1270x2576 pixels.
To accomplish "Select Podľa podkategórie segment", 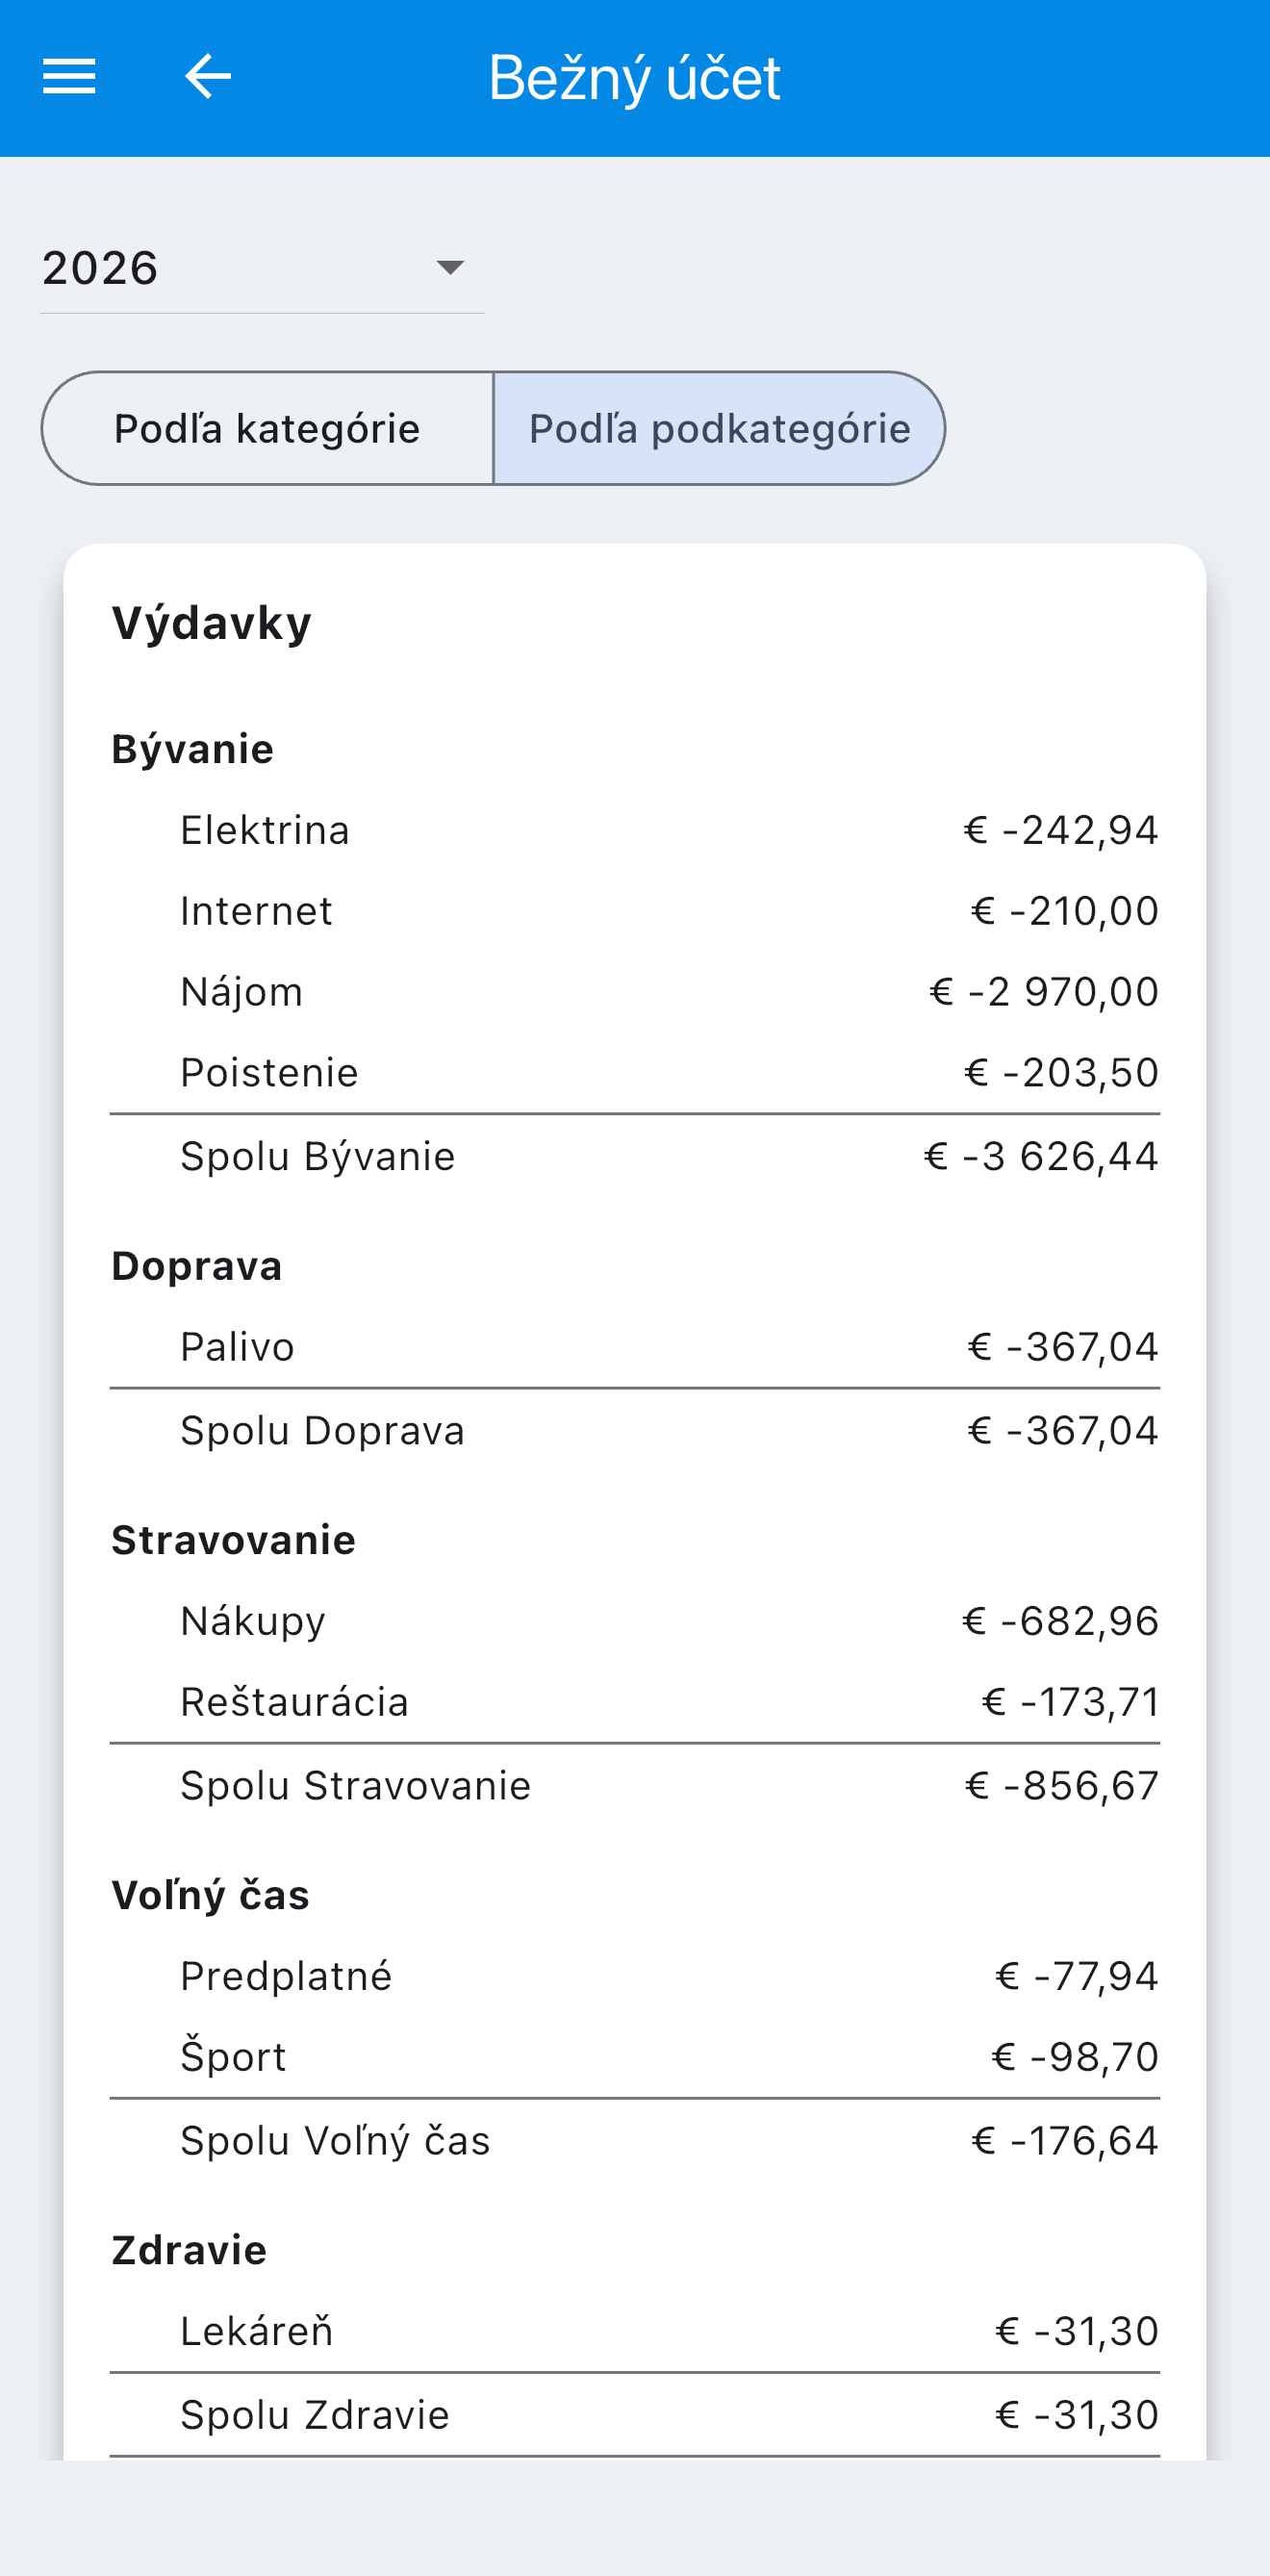I will click(x=719, y=429).
